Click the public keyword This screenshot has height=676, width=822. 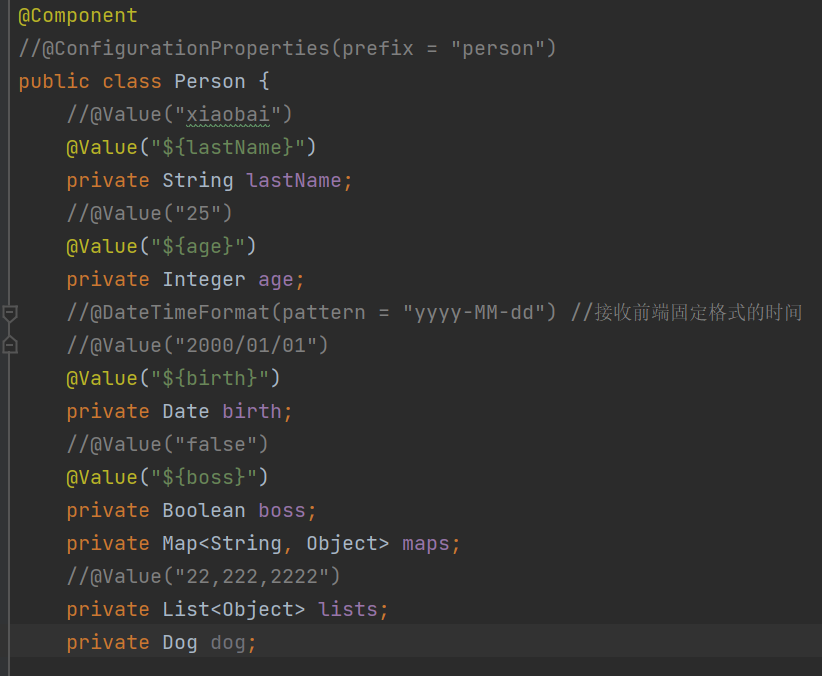pos(54,82)
